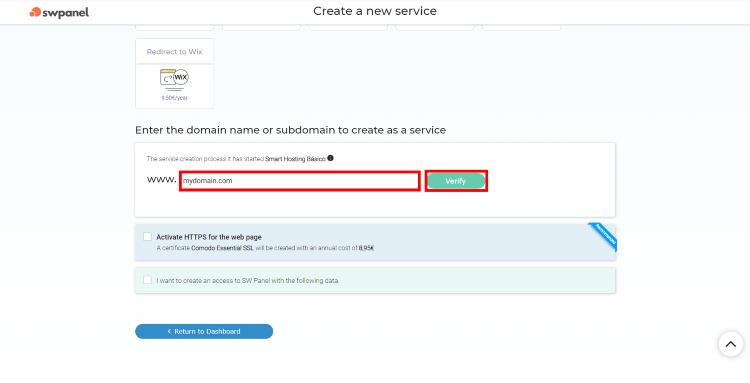
Task: Click the Verify button
Action: click(x=456, y=181)
